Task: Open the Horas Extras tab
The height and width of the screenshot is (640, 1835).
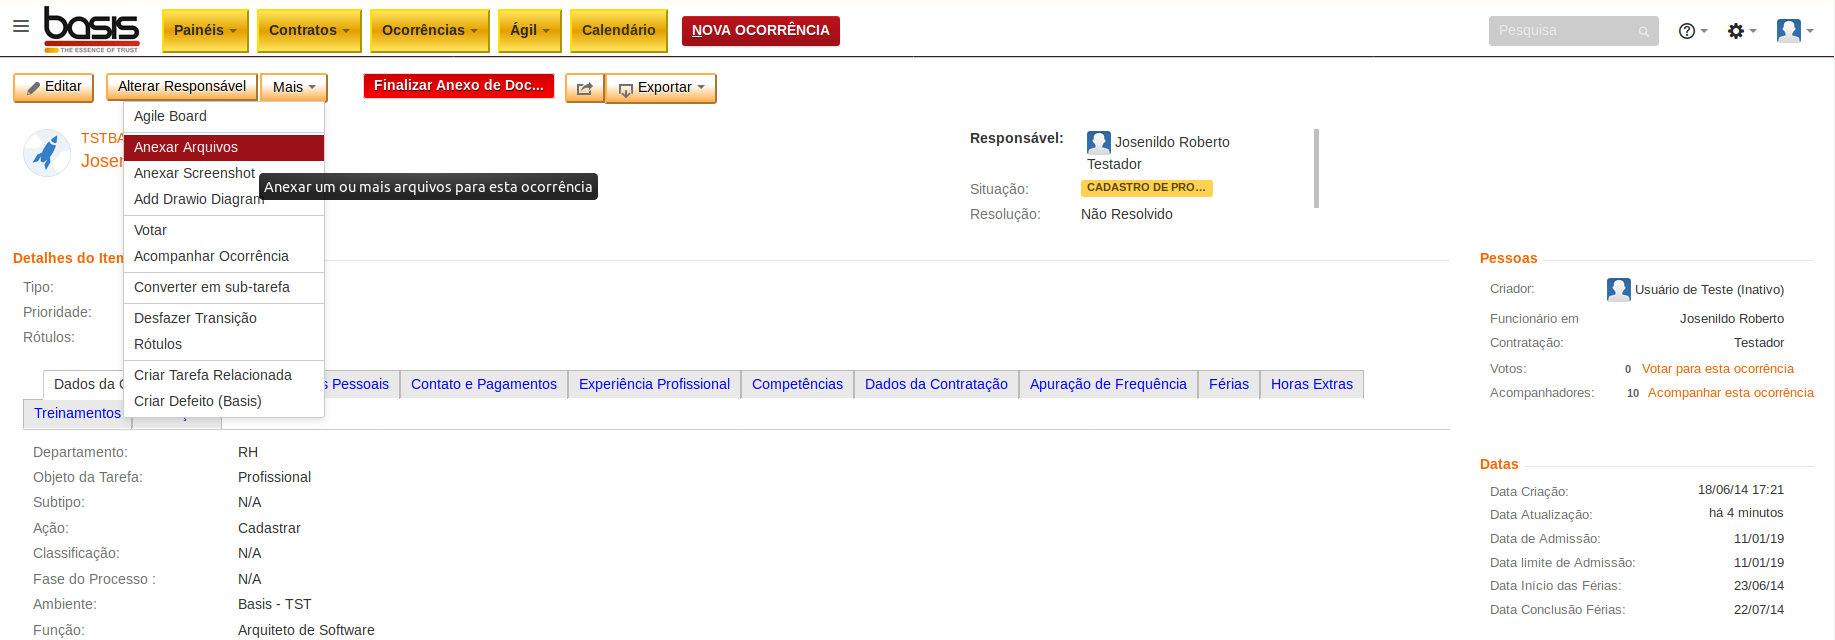Action: (x=1311, y=384)
